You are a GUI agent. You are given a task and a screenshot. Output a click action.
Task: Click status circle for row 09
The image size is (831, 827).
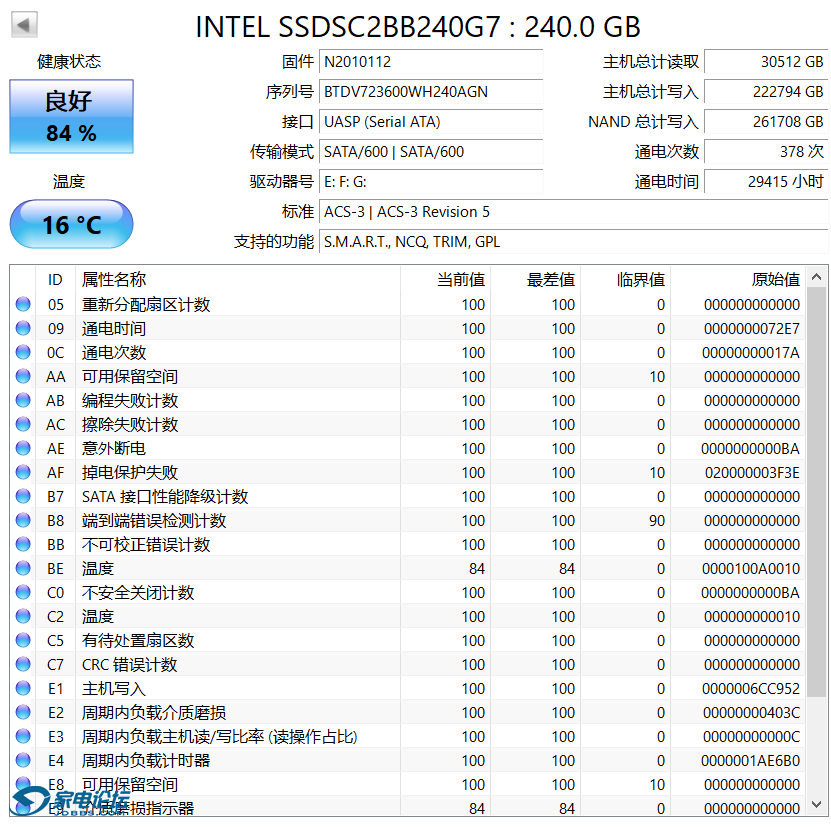(x=23, y=328)
